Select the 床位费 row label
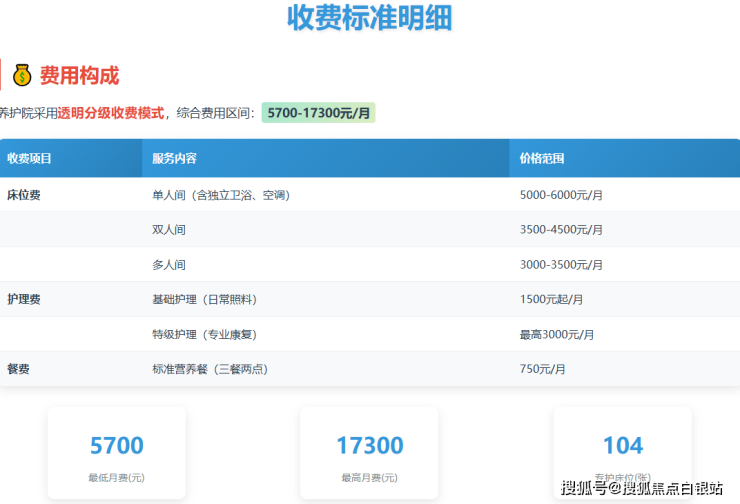This screenshot has height=504, width=740. click(24, 194)
